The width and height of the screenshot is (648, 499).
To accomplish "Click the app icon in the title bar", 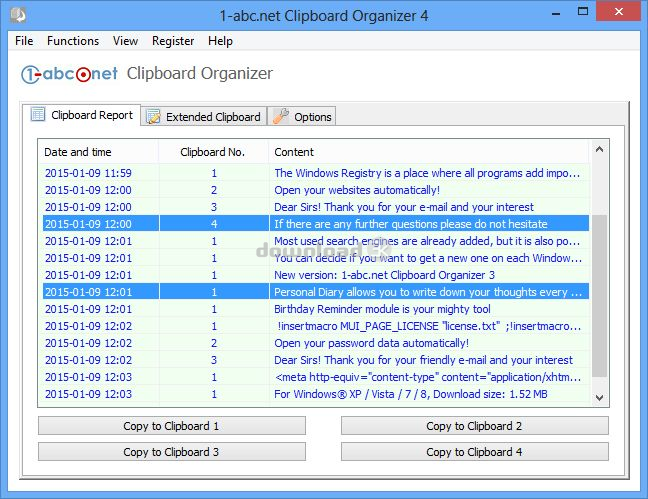I will coord(18,15).
